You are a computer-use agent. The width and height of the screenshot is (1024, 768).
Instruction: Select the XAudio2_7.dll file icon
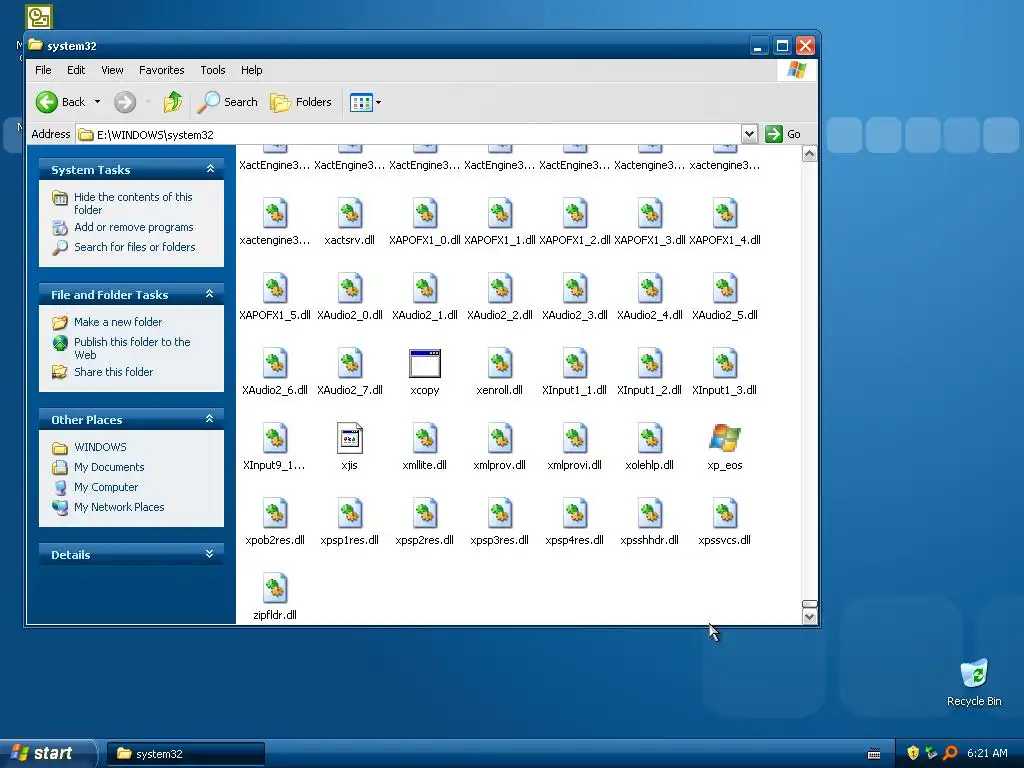coord(349,364)
